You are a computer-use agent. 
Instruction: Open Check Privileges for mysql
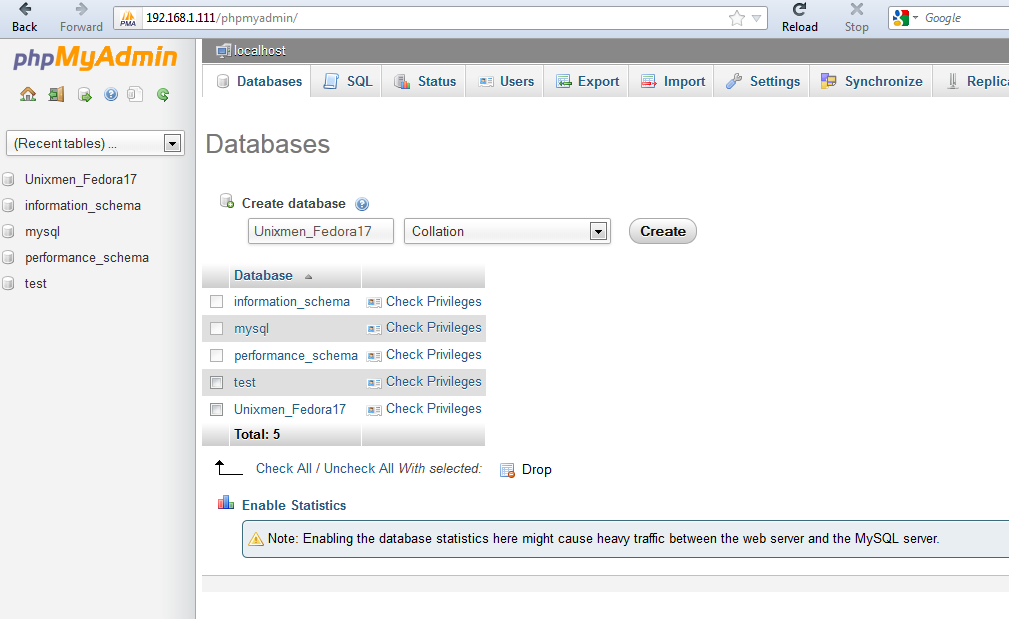pyautogui.click(x=434, y=328)
